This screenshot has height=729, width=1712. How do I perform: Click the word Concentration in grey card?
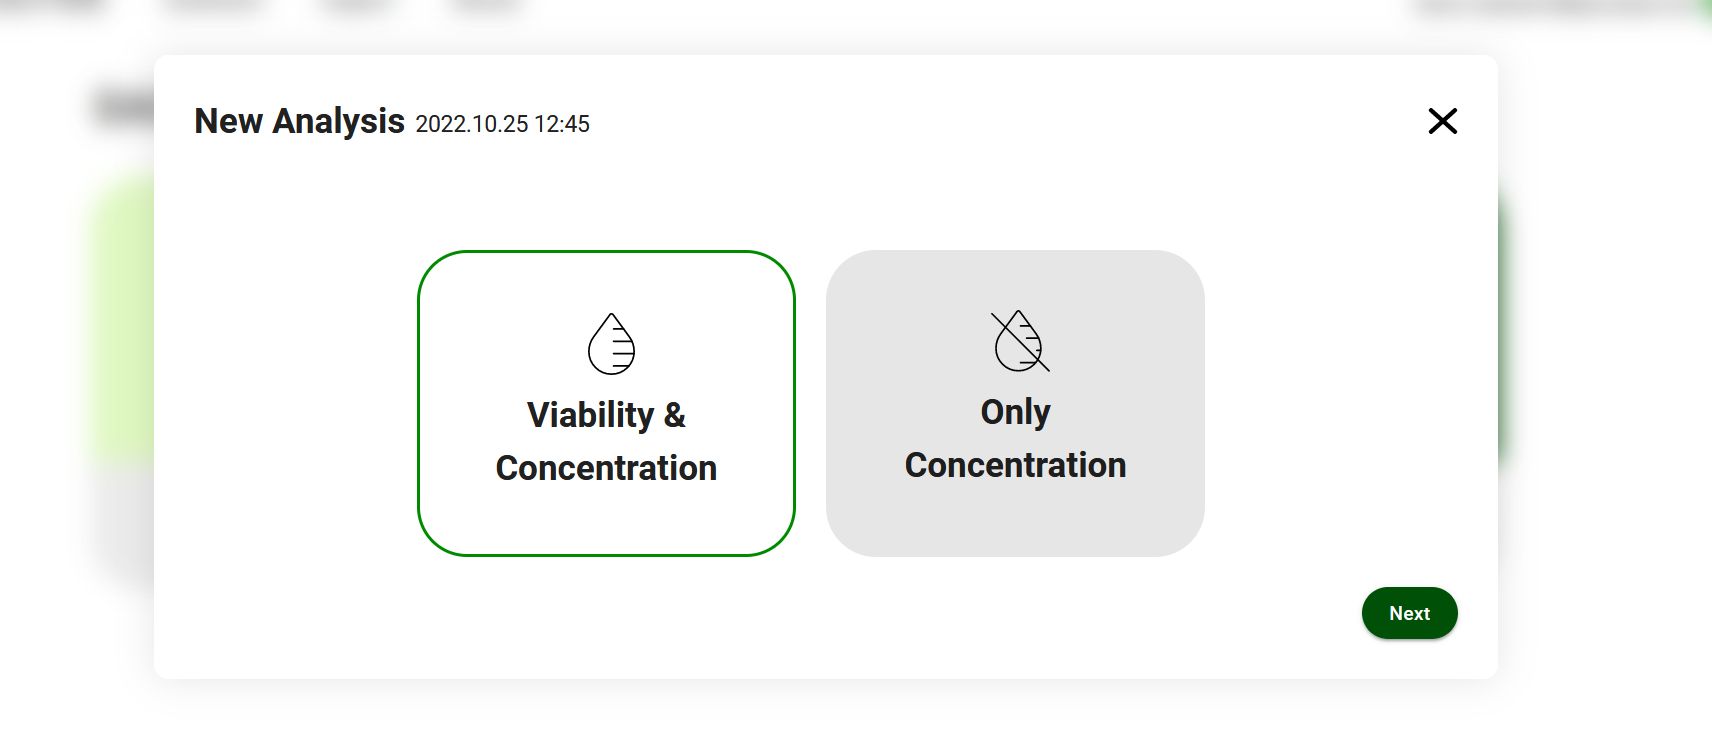coord(1015,465)
